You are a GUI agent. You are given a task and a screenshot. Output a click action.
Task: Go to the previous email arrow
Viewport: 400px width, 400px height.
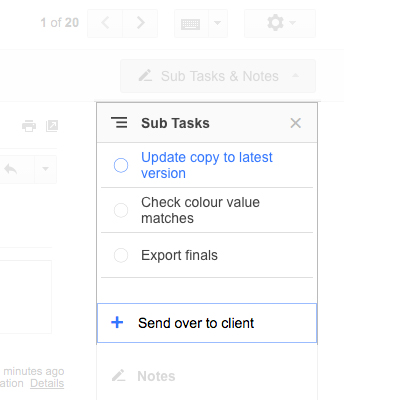coord(105,23)
